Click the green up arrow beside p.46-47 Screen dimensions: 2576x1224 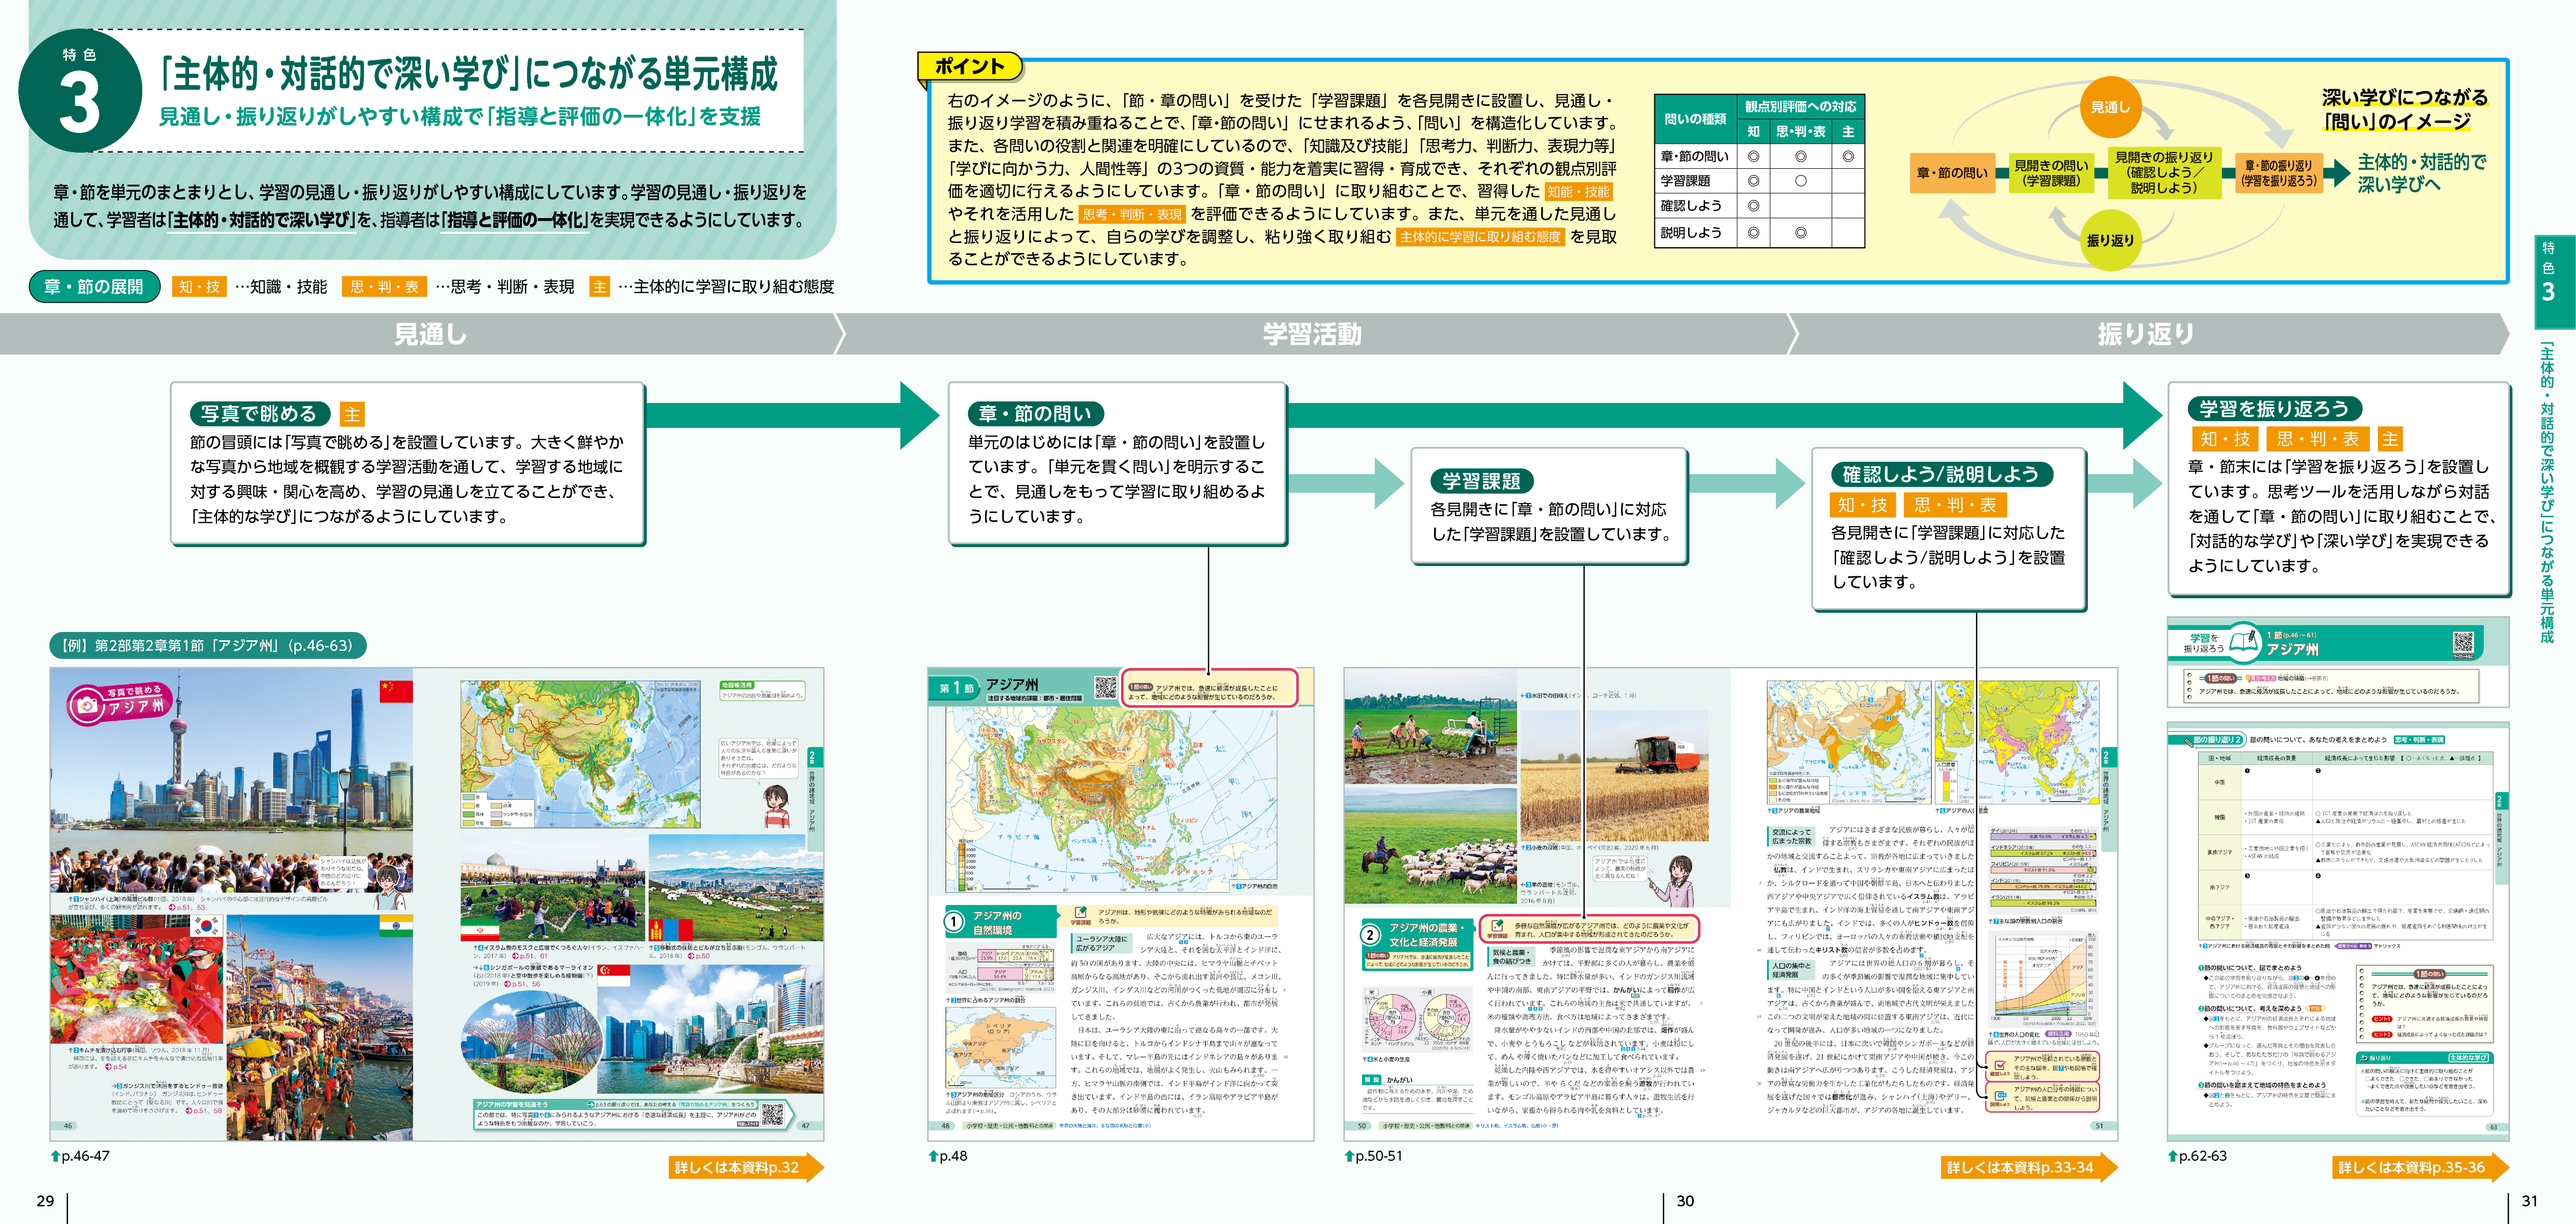(55, 1155)
